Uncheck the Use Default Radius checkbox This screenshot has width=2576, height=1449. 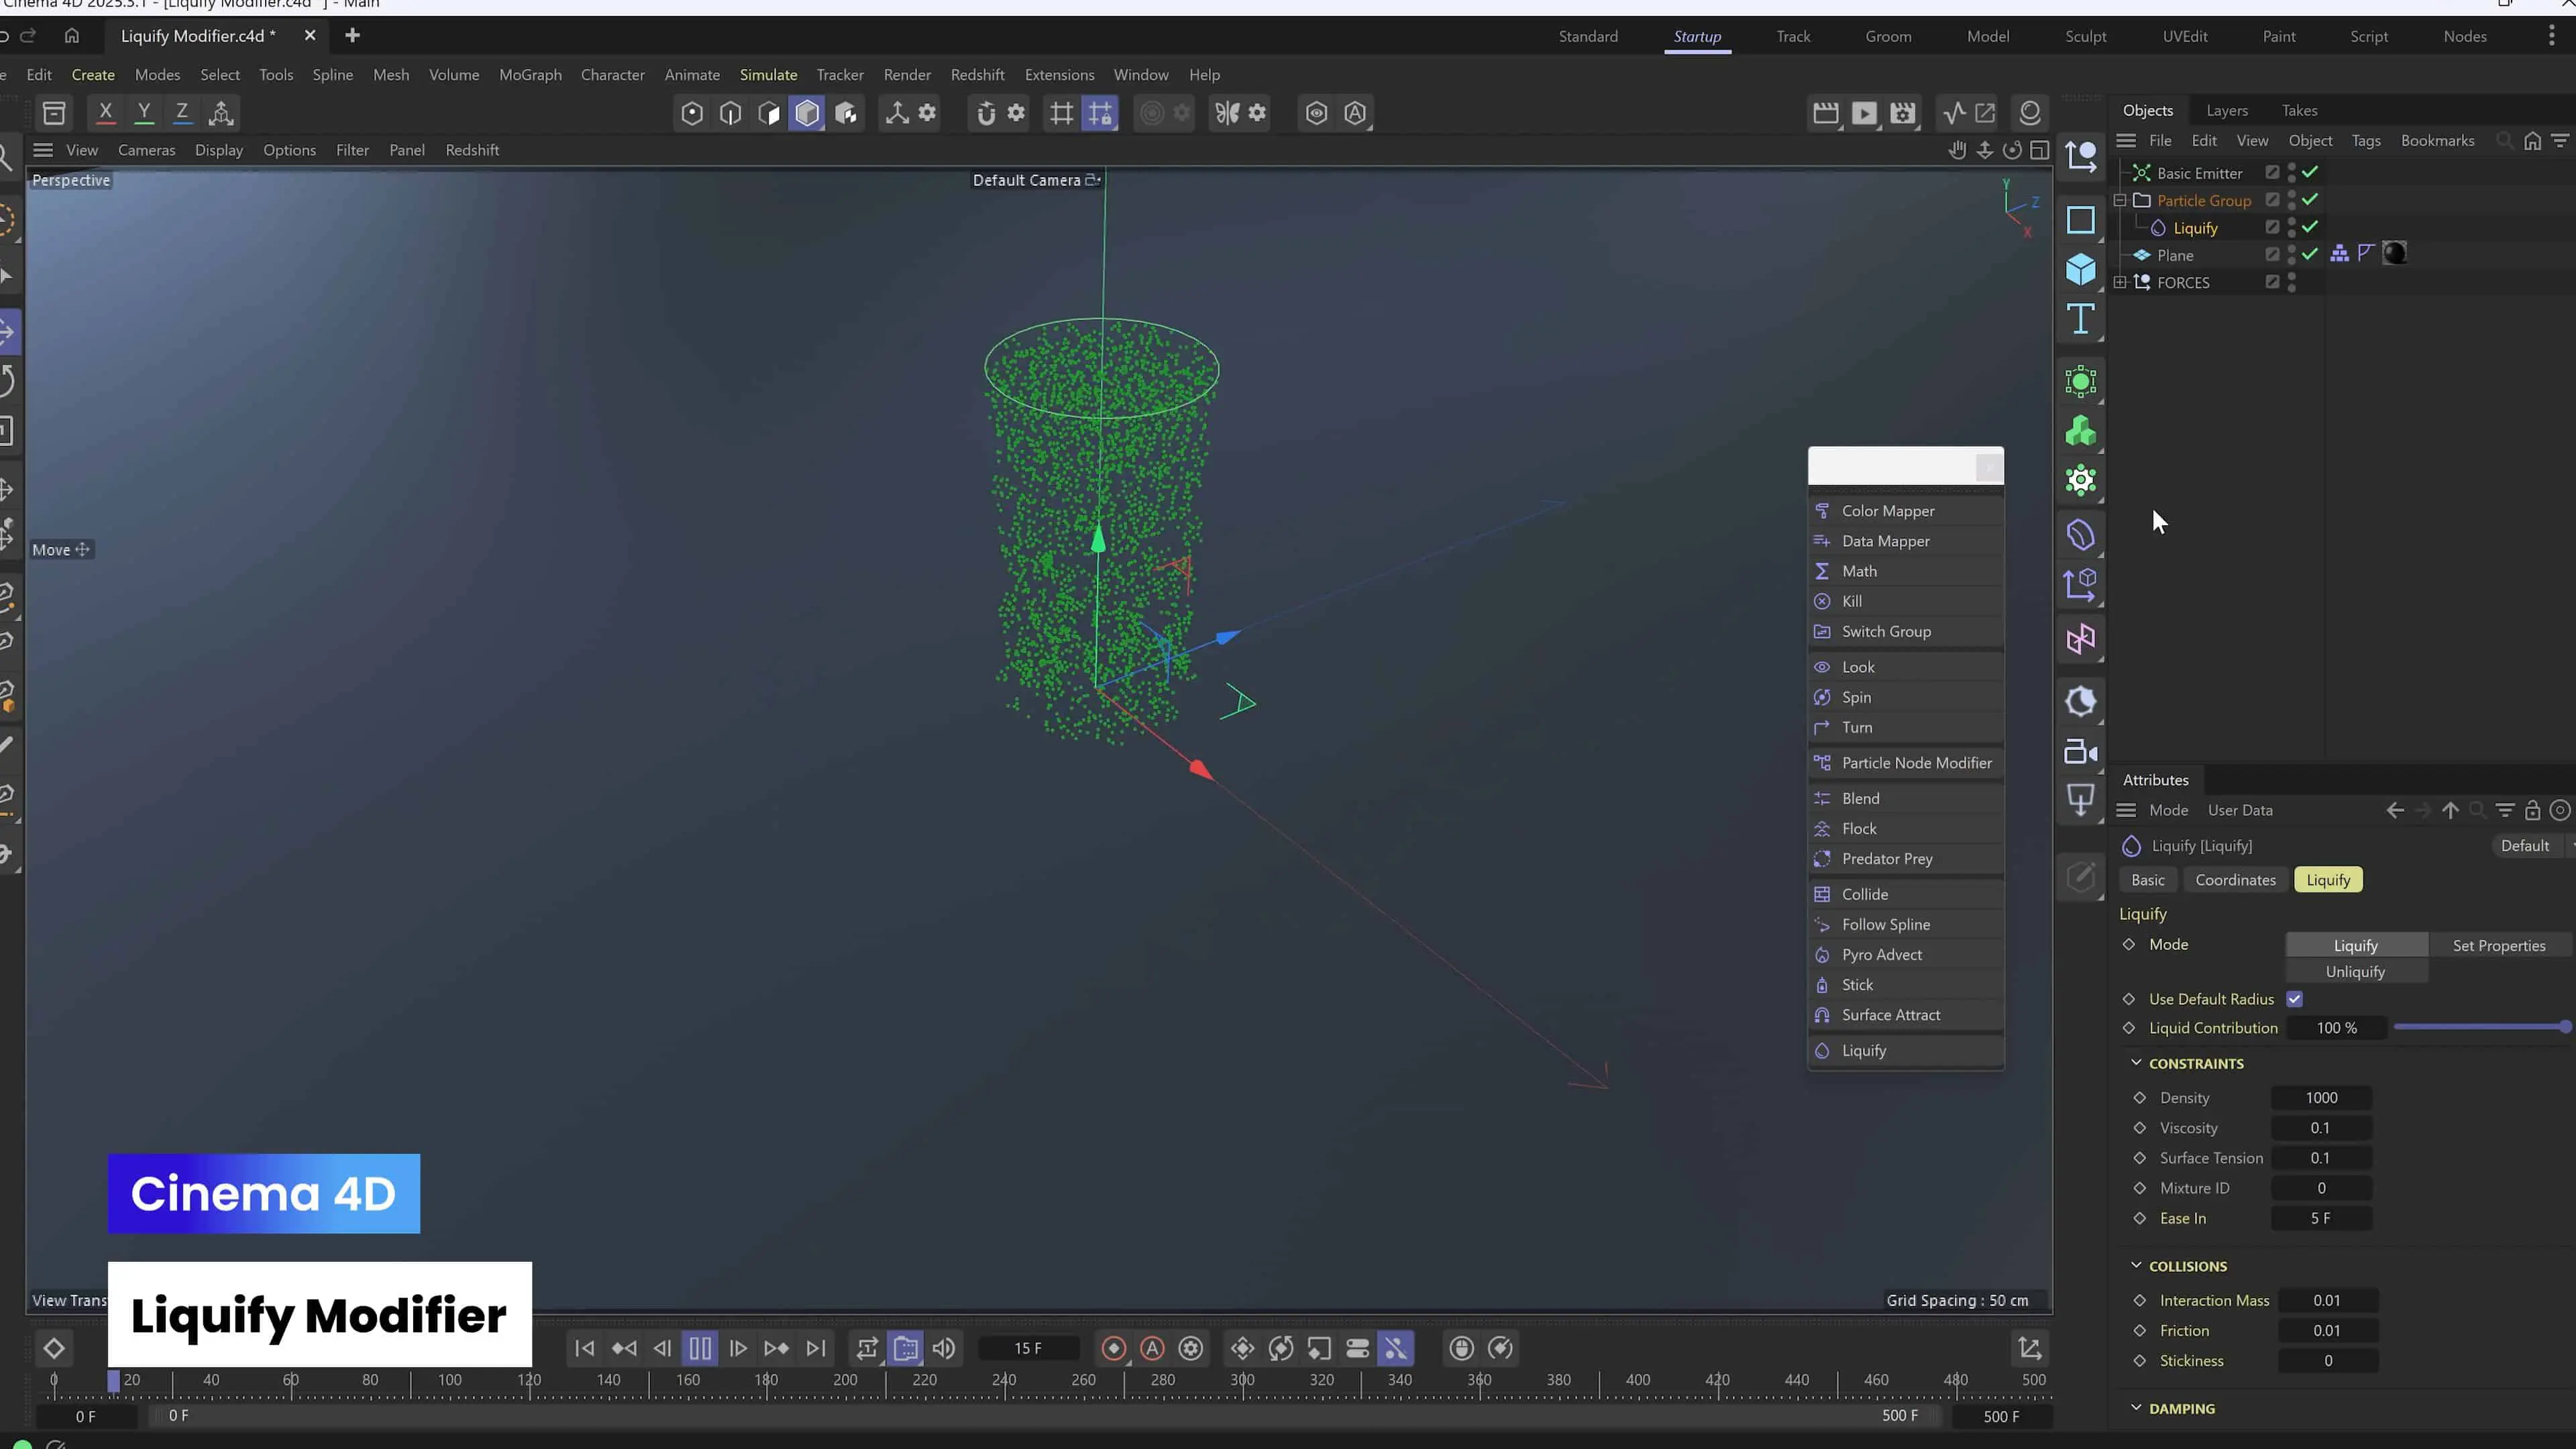(x=2295, y=999)
